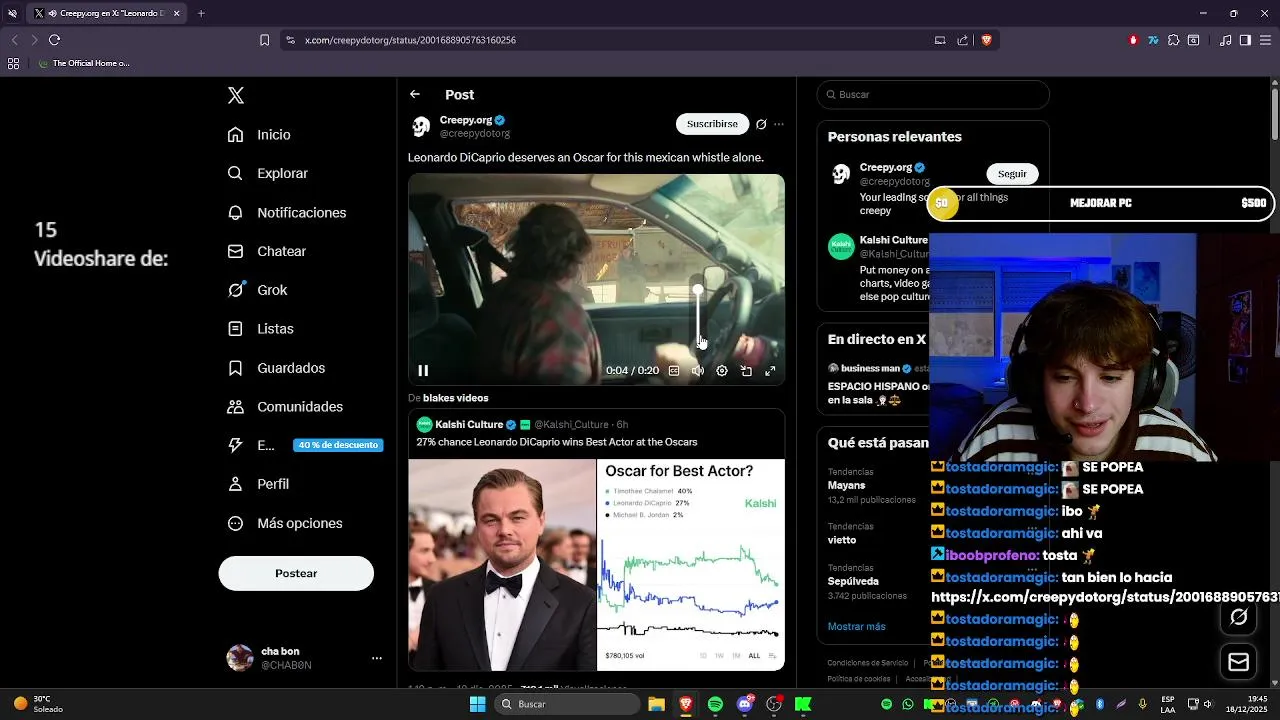Open the Brave playlist music-note icon
Screen dimensions: 1280x720
pos(1226,40)
